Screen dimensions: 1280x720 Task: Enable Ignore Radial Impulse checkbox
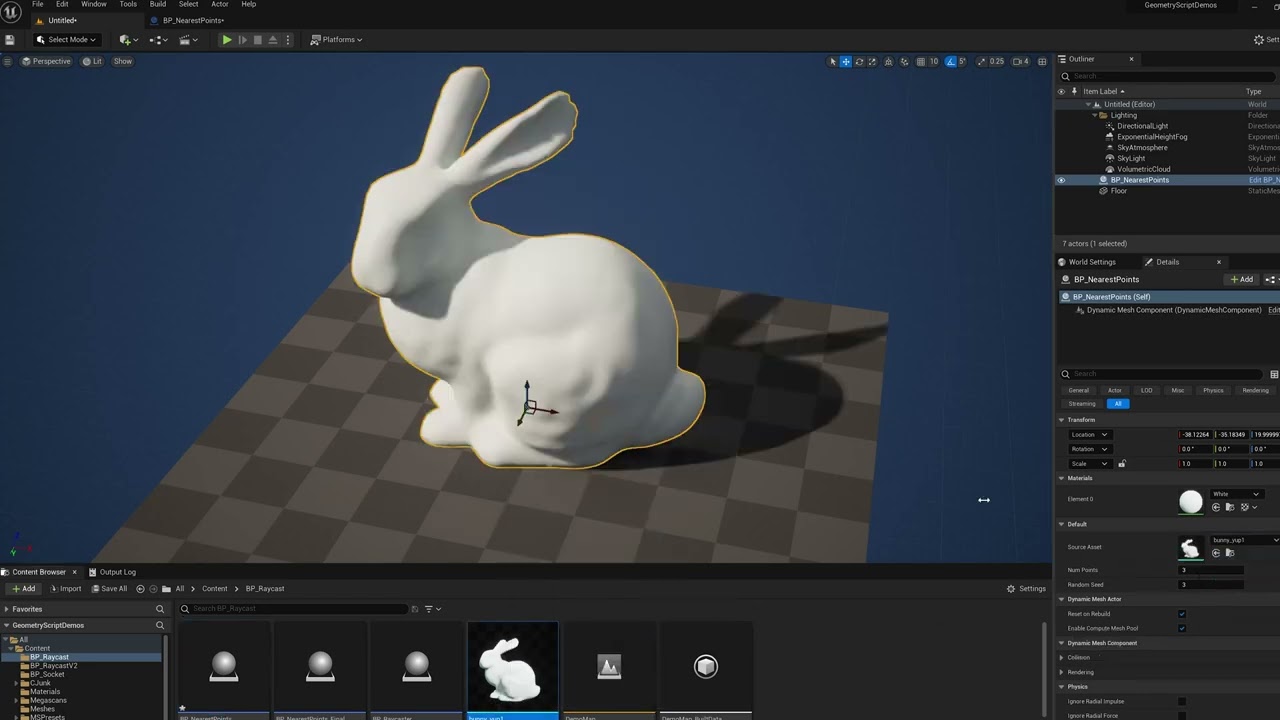tap(1182, 701)
